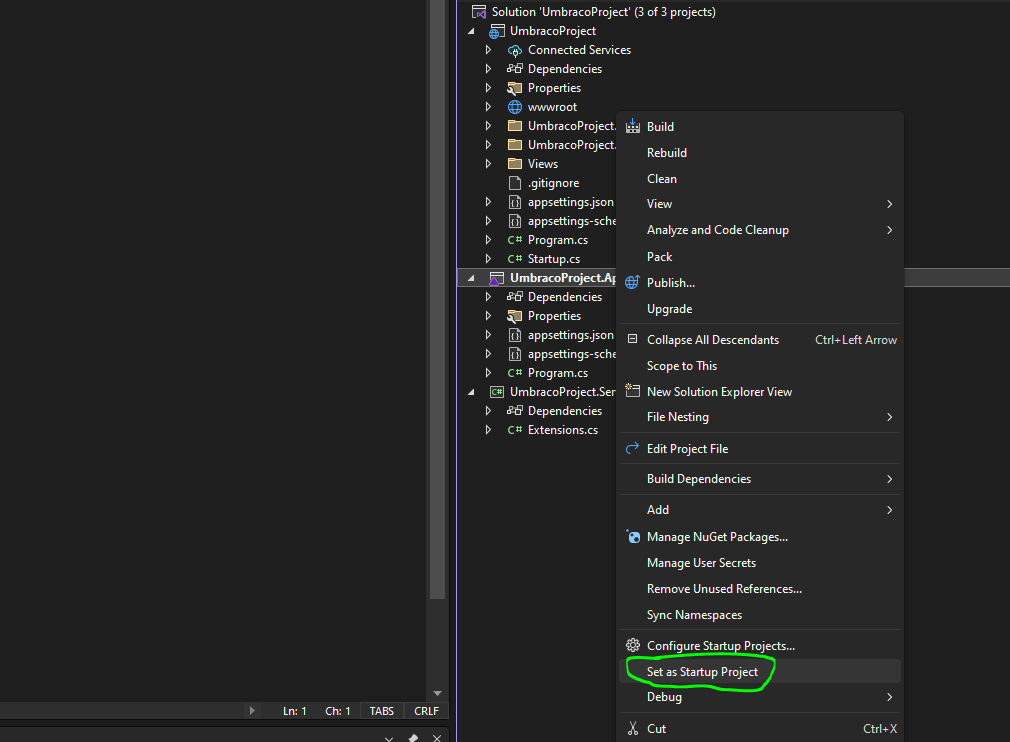The height and width of the screenshot is (742, 1010).
Task: Open the View submenu arrow
Action: (890, 204)
